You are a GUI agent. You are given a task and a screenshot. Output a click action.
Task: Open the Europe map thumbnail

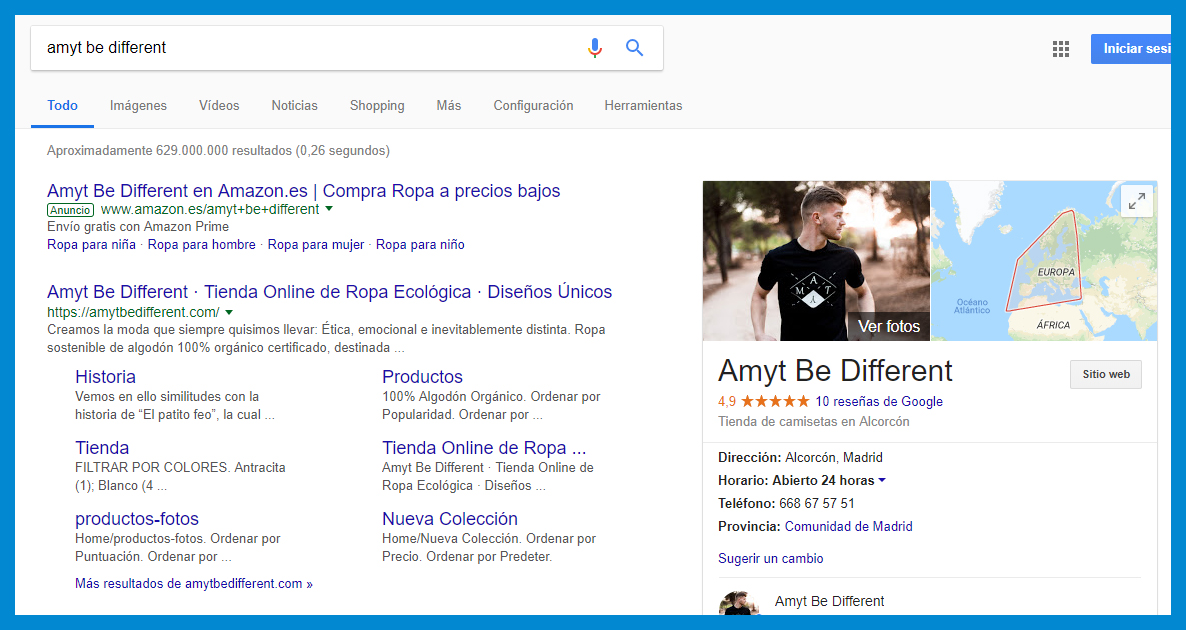tap(1044, 261)
